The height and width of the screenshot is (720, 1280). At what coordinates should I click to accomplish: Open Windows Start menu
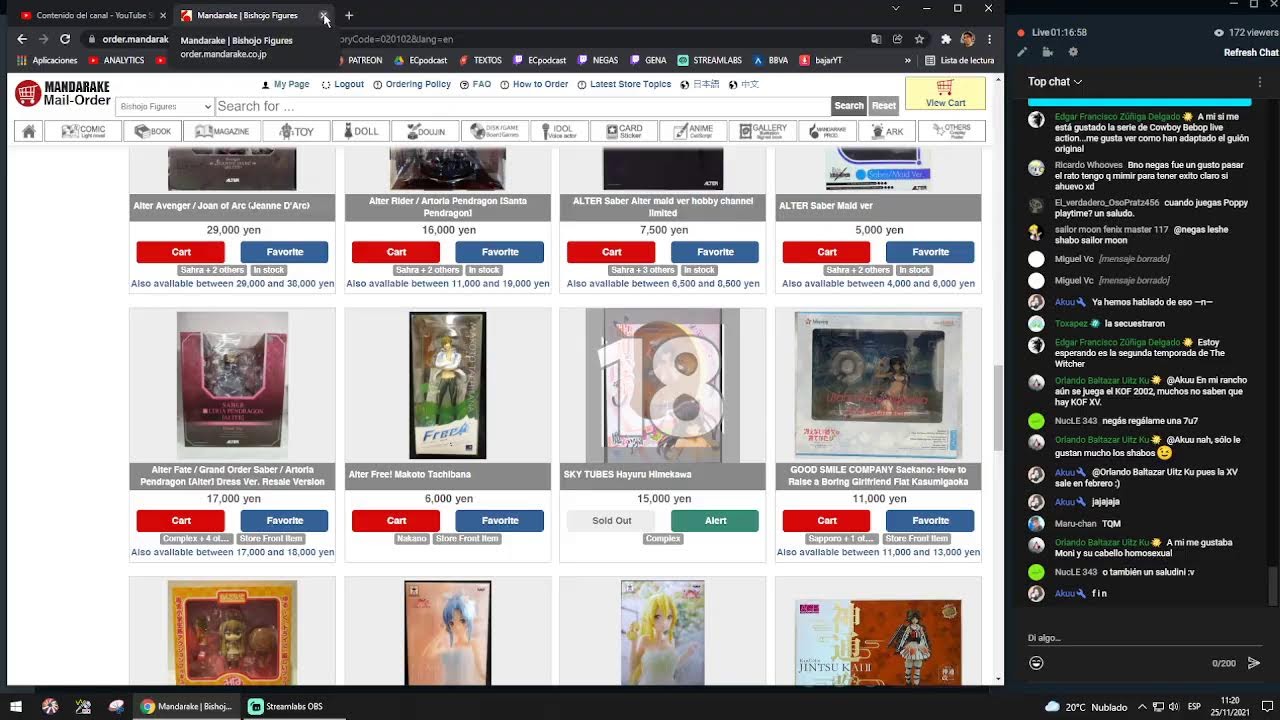coord(16,706)
